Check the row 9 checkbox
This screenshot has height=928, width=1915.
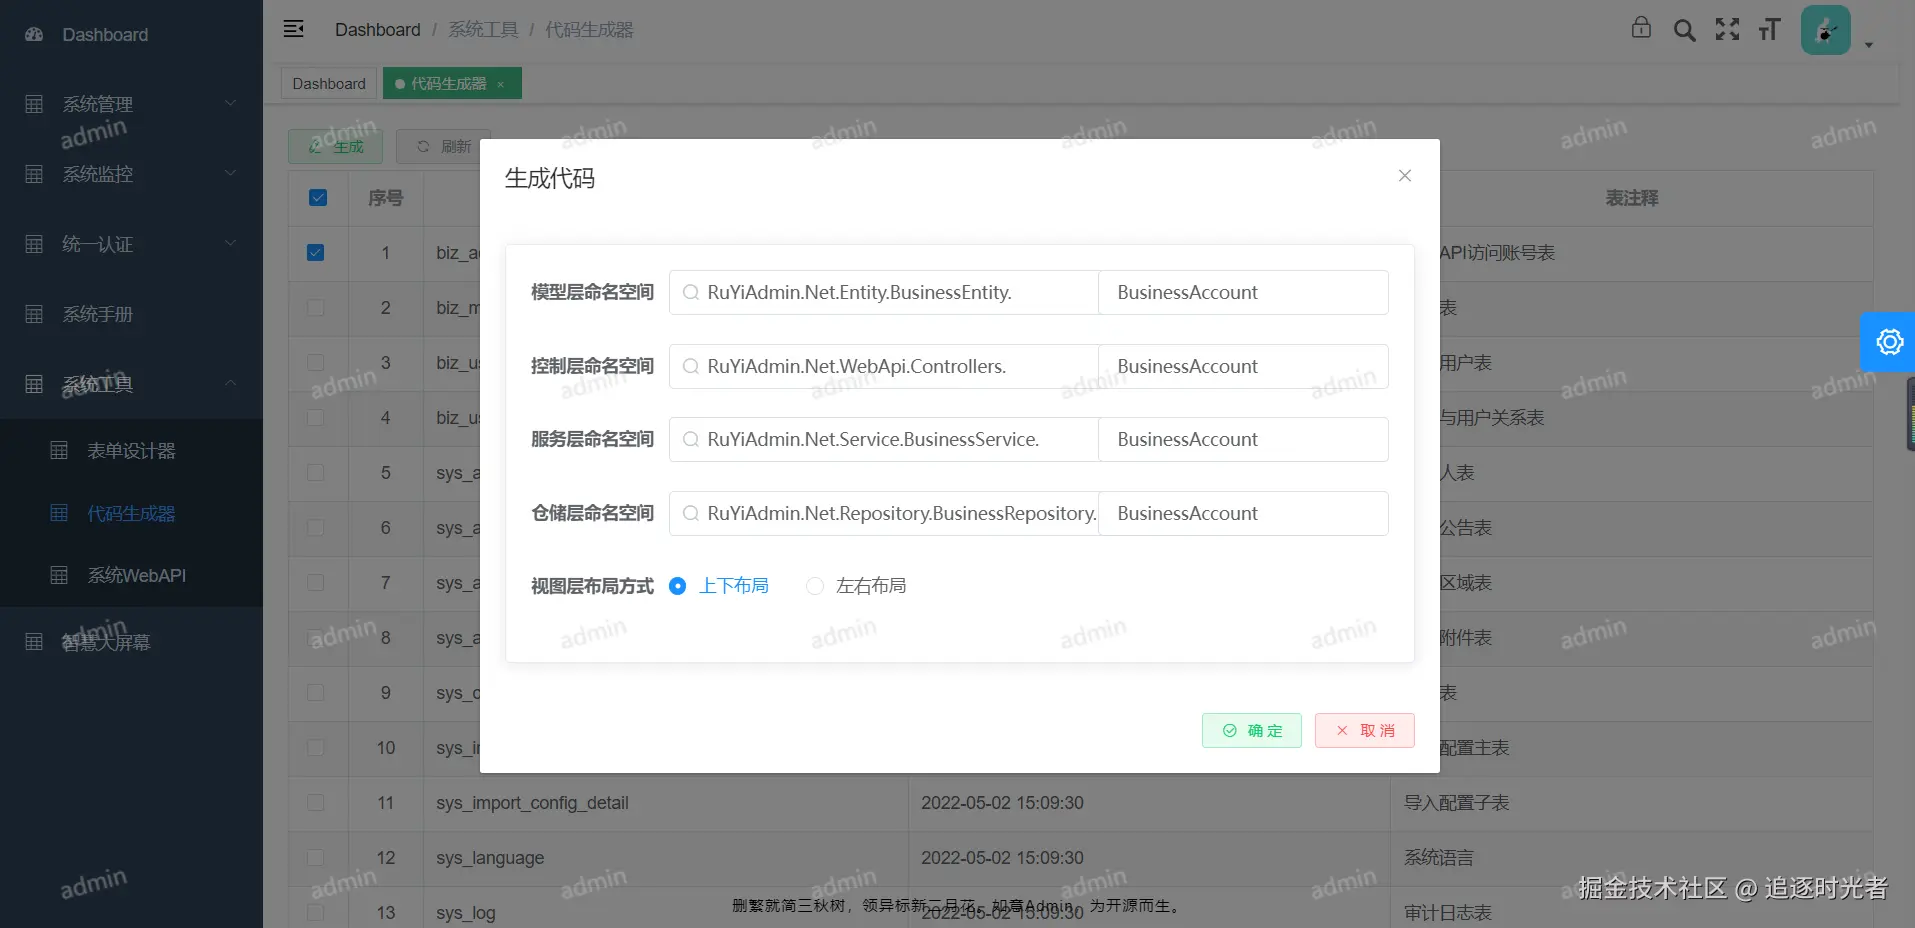315,693
